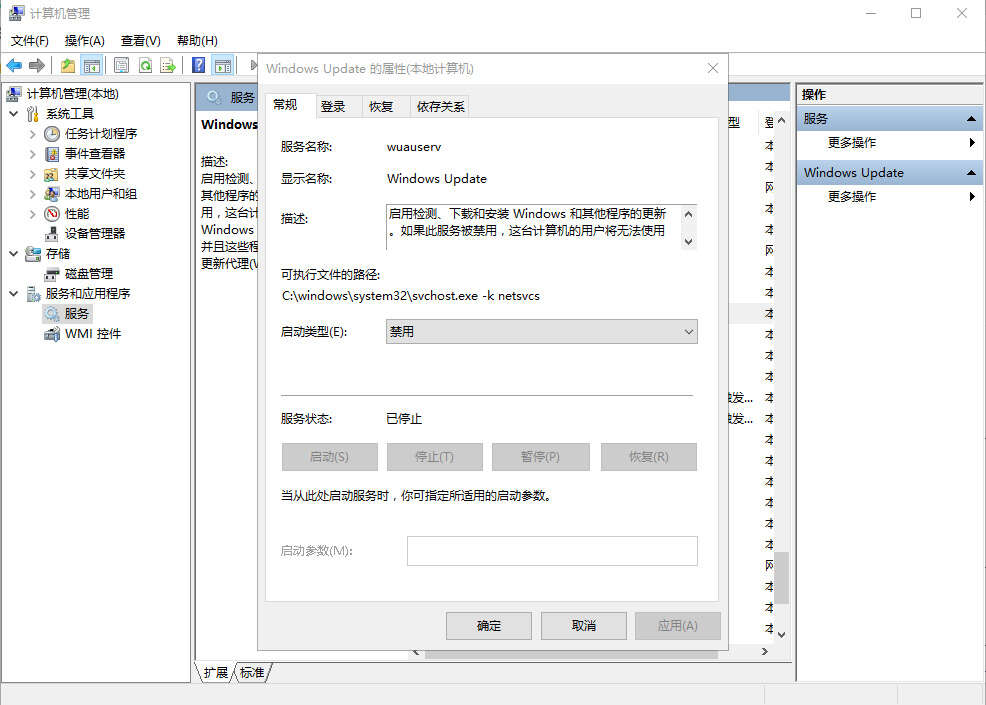Screen dimensions: 986x705
Task: Click the 启动参数(M) input field
Action: click(552, 551)
